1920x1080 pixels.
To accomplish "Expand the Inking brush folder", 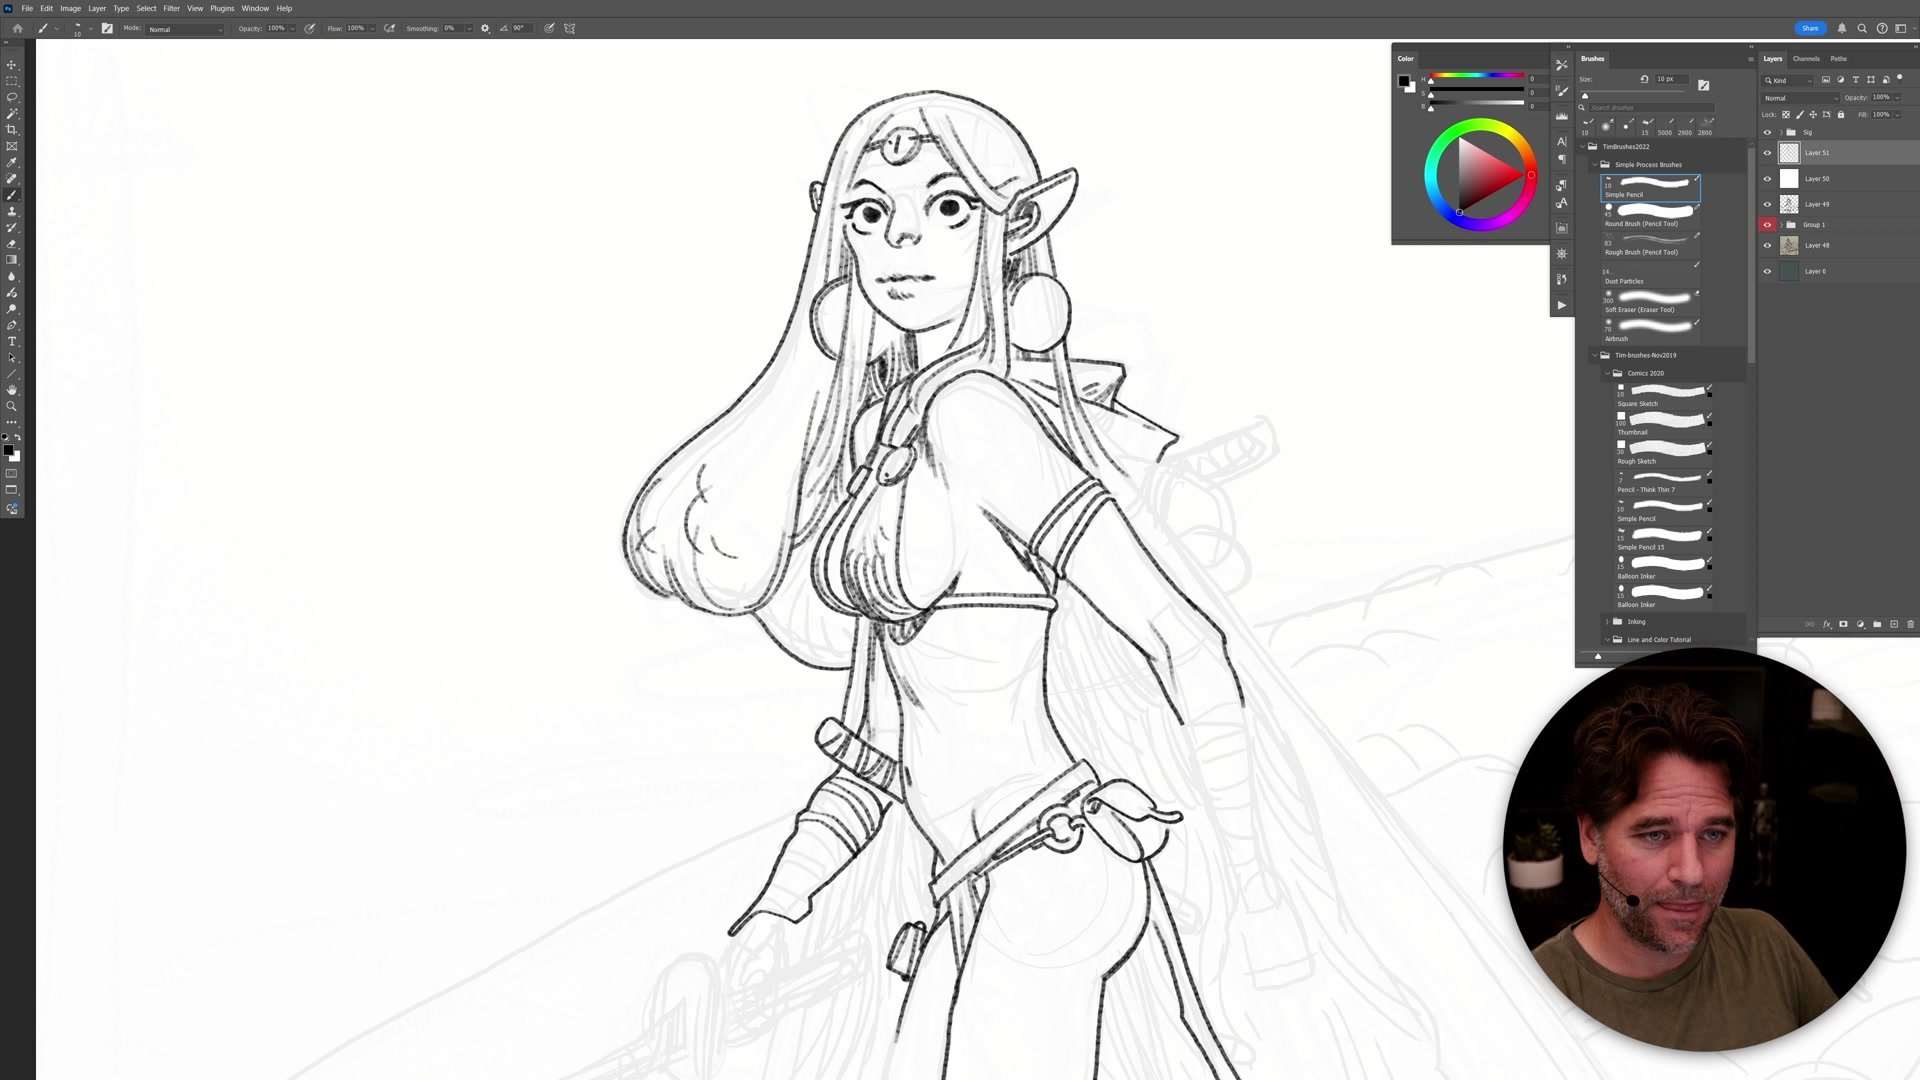I will tap(1607, 622).
